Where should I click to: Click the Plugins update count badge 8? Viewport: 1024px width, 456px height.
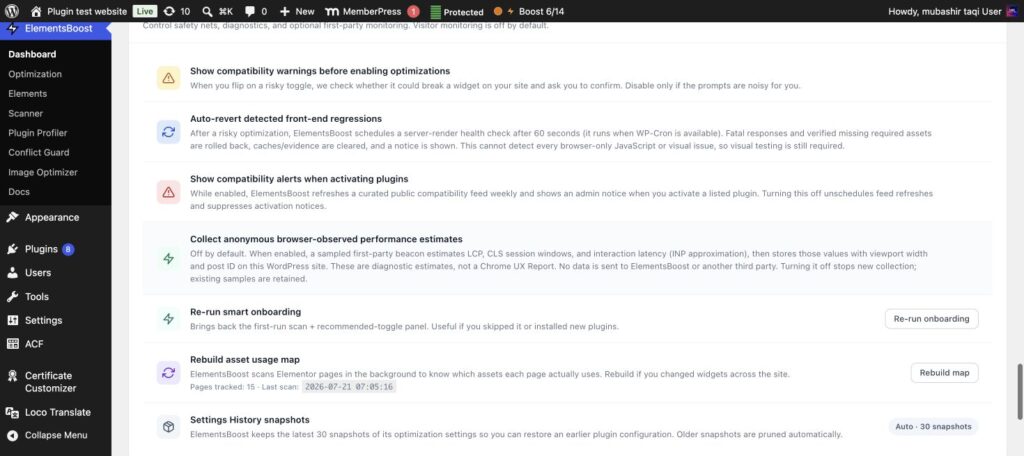coord(68,249)
